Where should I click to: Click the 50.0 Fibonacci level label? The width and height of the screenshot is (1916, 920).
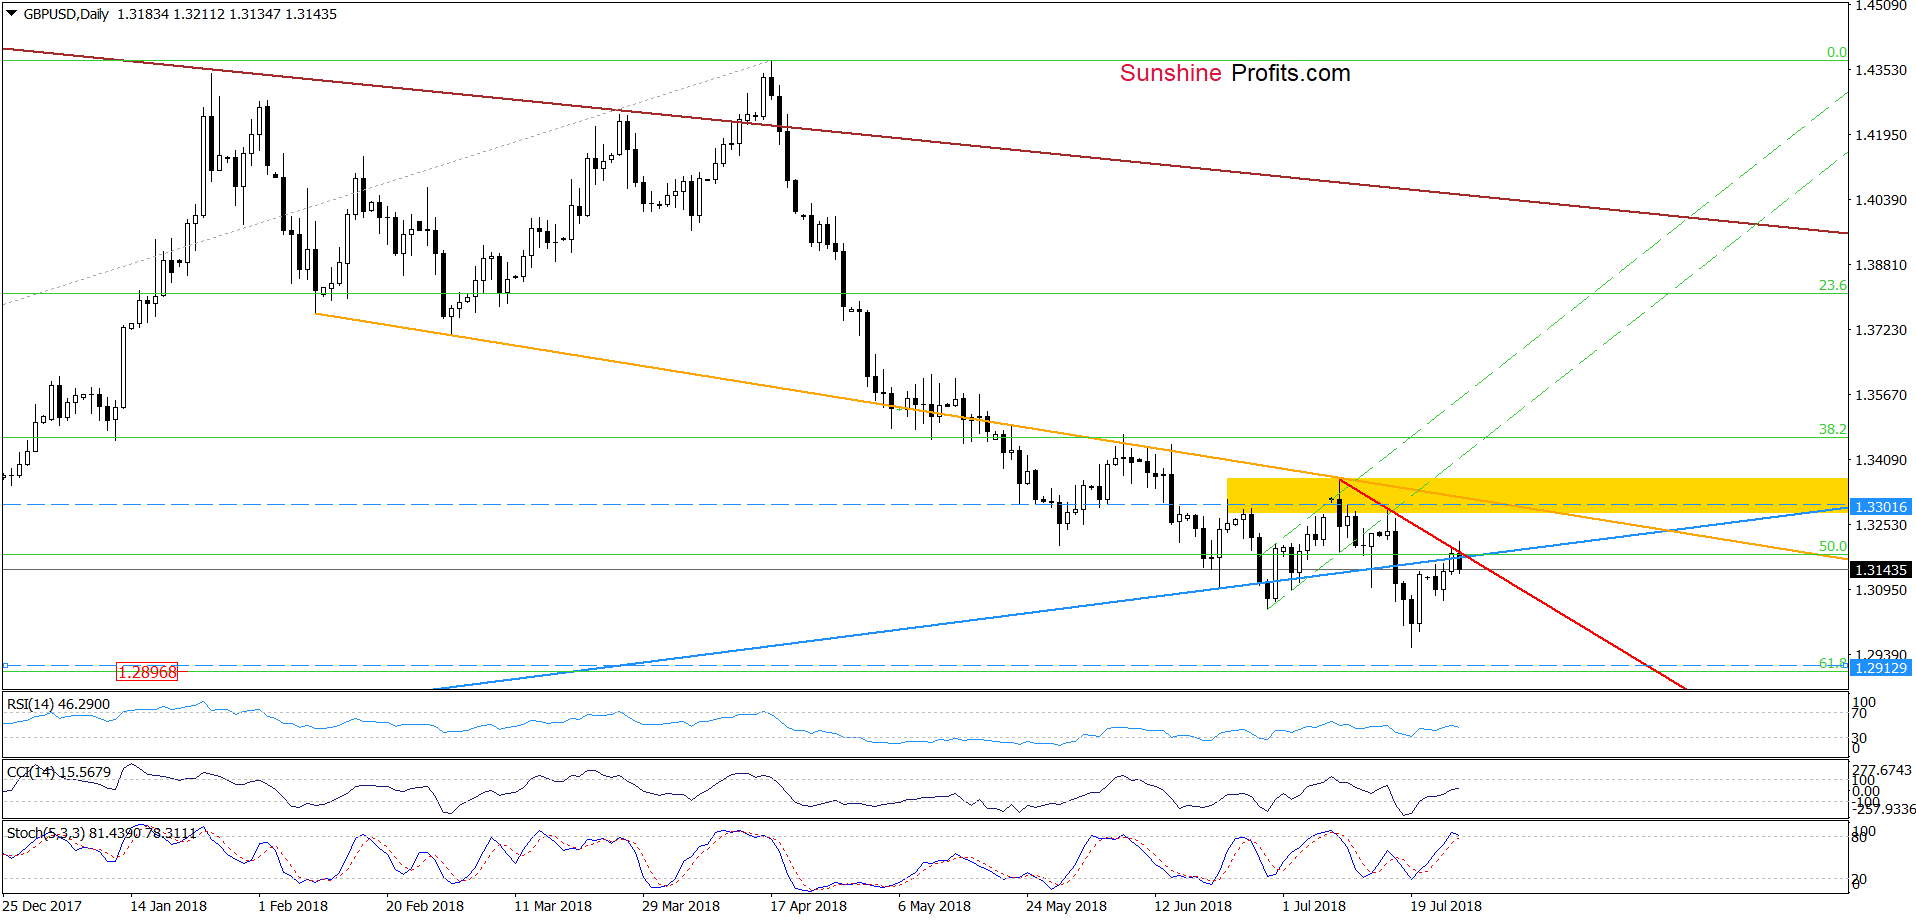[x=1832, y=547]
